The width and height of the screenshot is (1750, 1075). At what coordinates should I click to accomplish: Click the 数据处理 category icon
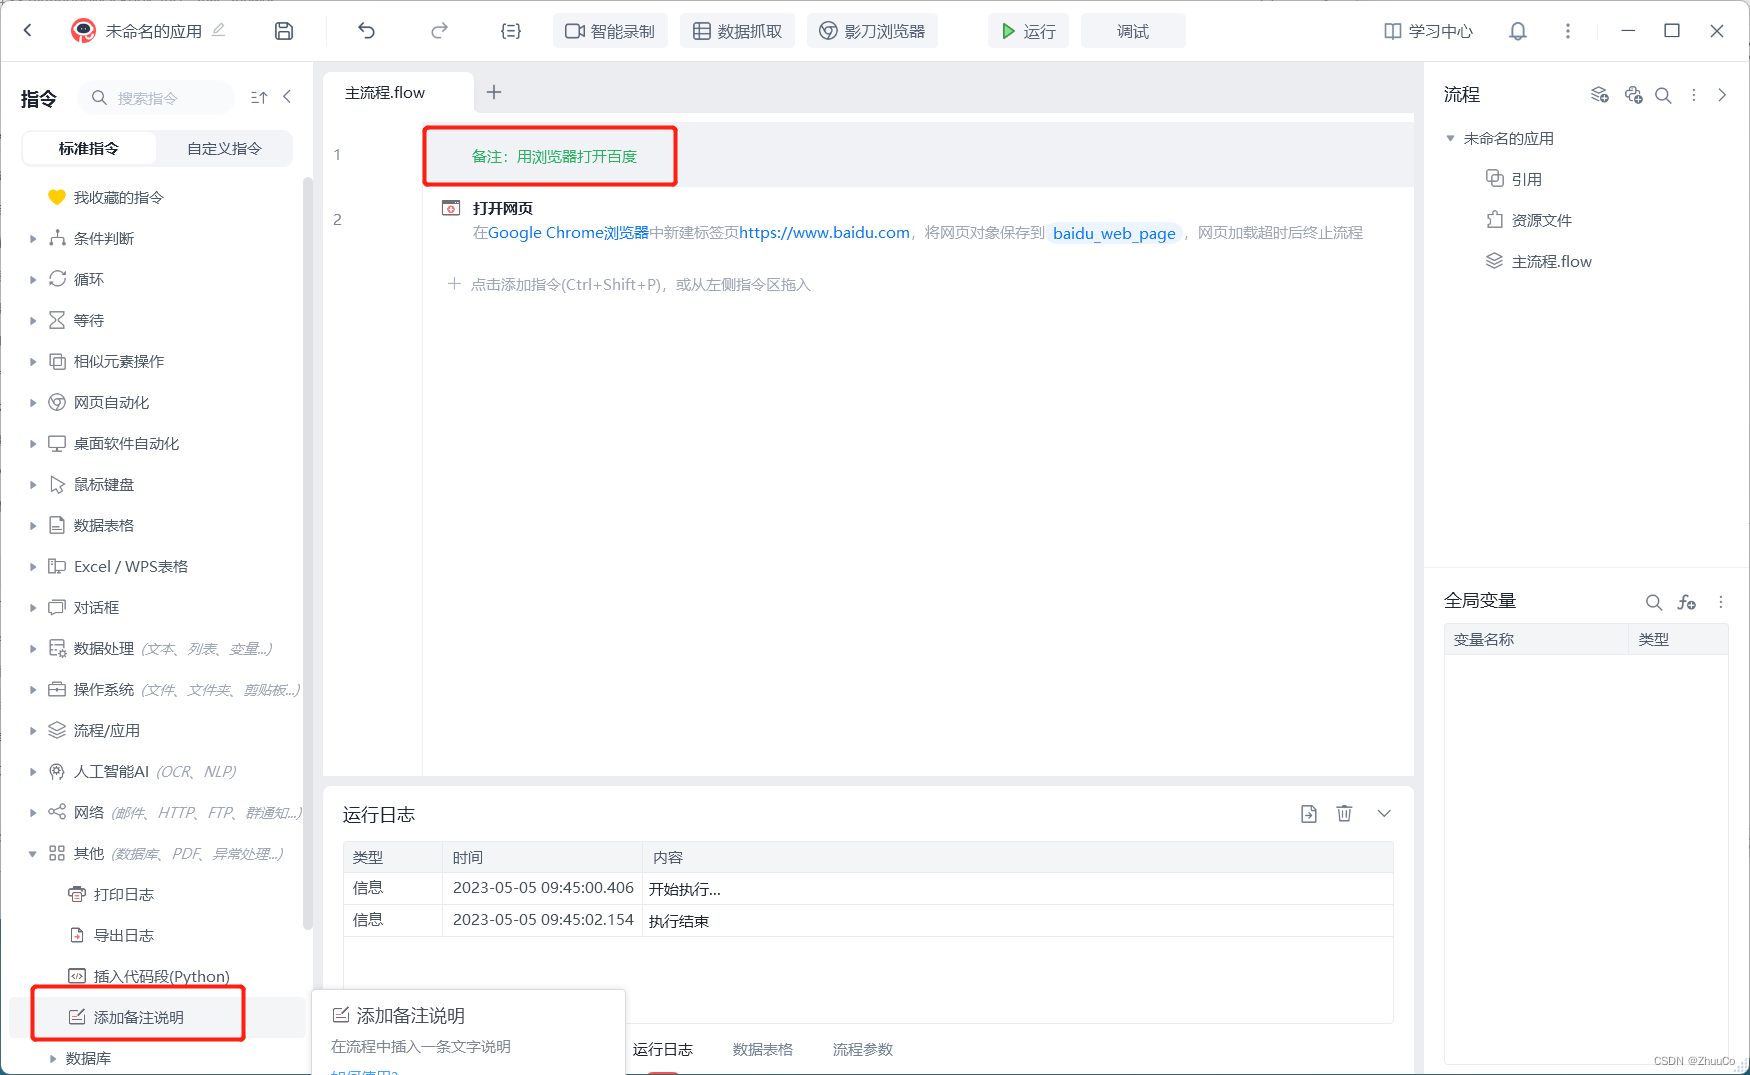click(57, 648)
